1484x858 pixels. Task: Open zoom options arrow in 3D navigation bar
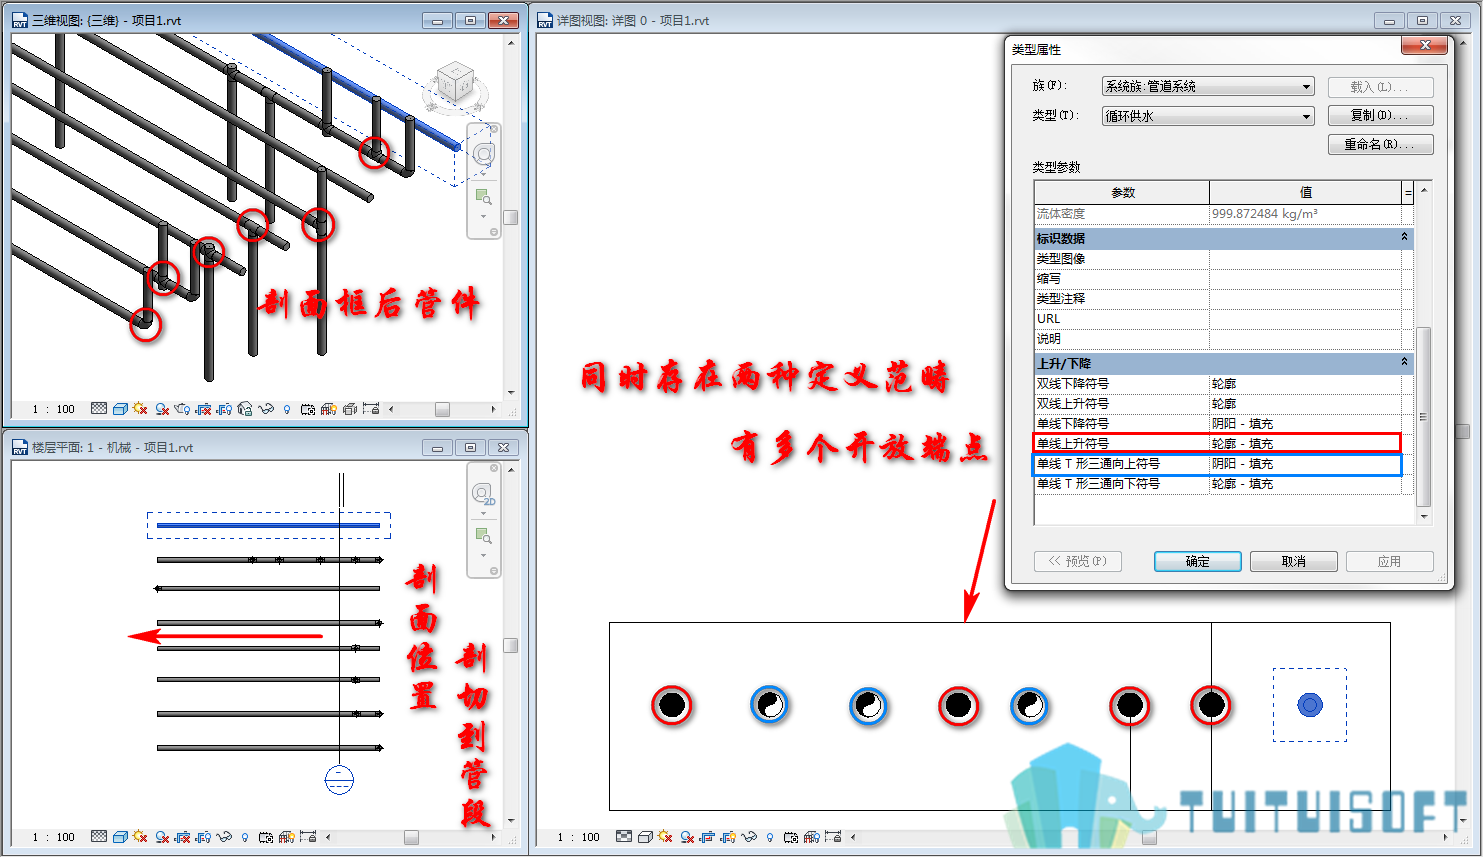[x=484, y=217]
